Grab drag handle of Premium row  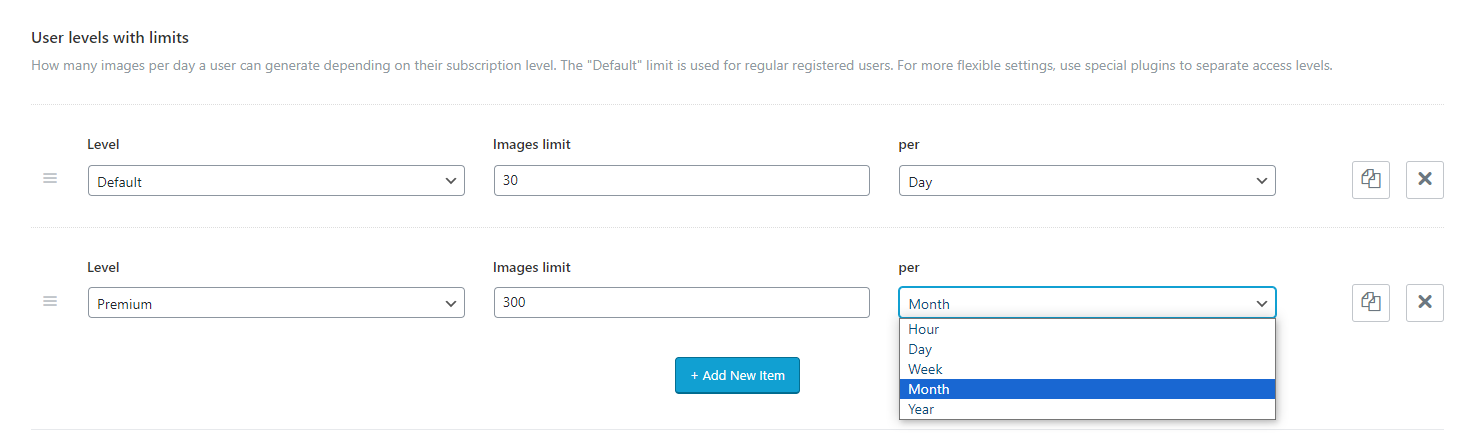coord(50,301)
